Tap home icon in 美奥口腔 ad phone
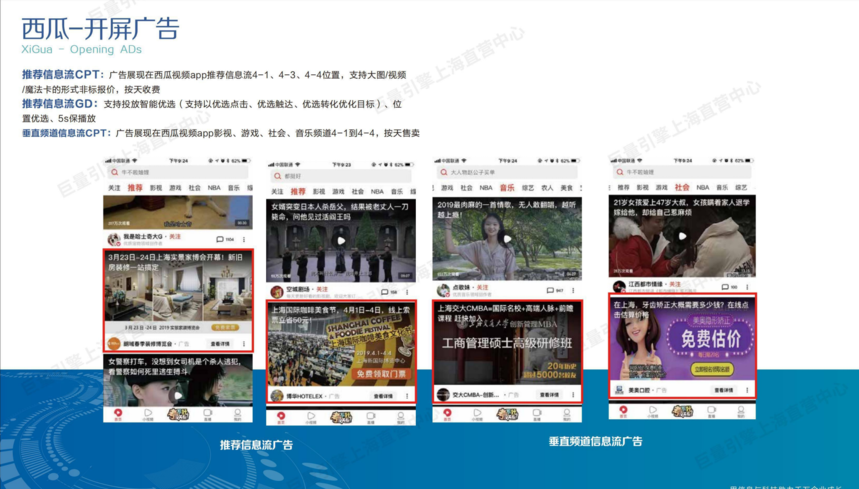Screen dimensions: 859x489 point(623,411)
